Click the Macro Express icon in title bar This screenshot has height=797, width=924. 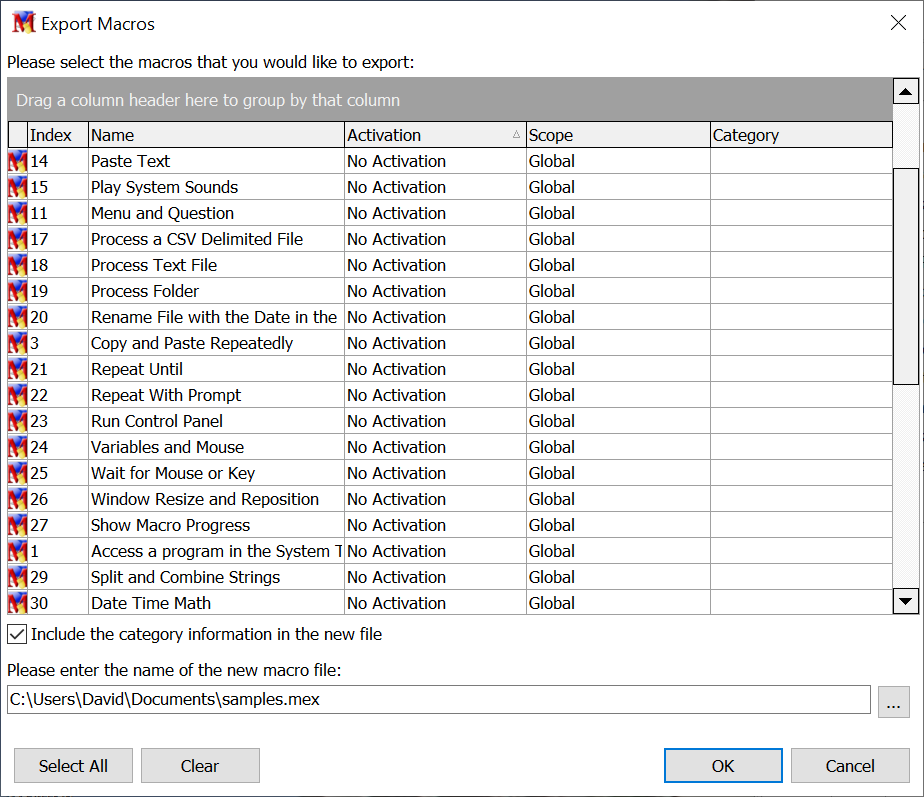pyautogui.click(x=23, y=23)
